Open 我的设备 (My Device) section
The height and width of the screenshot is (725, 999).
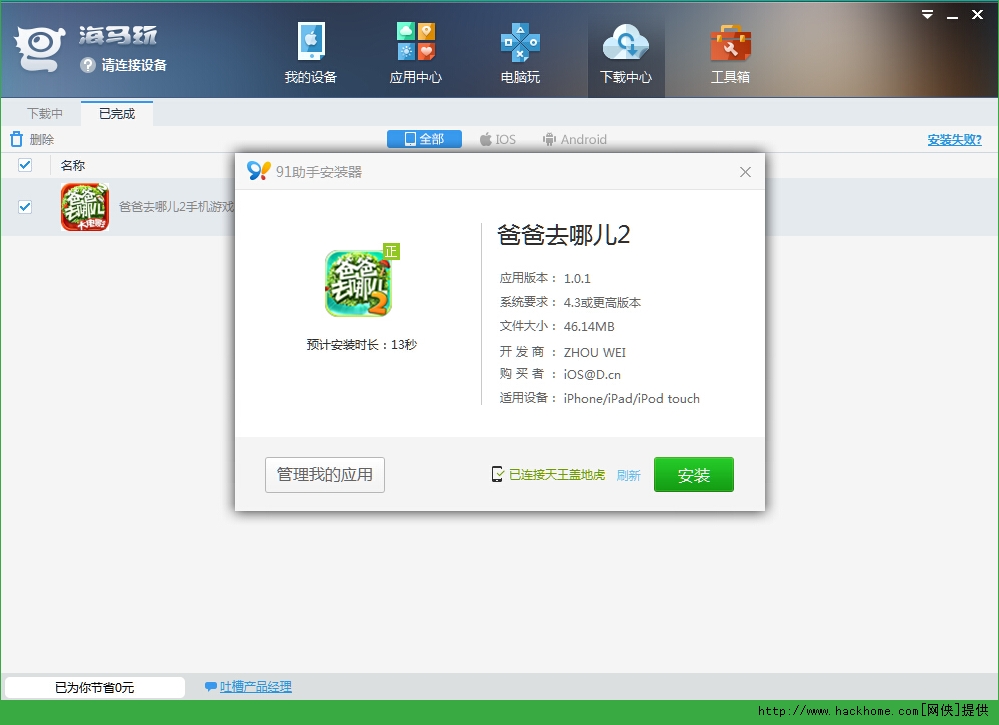pyautogui.click(x=311, y=53)
